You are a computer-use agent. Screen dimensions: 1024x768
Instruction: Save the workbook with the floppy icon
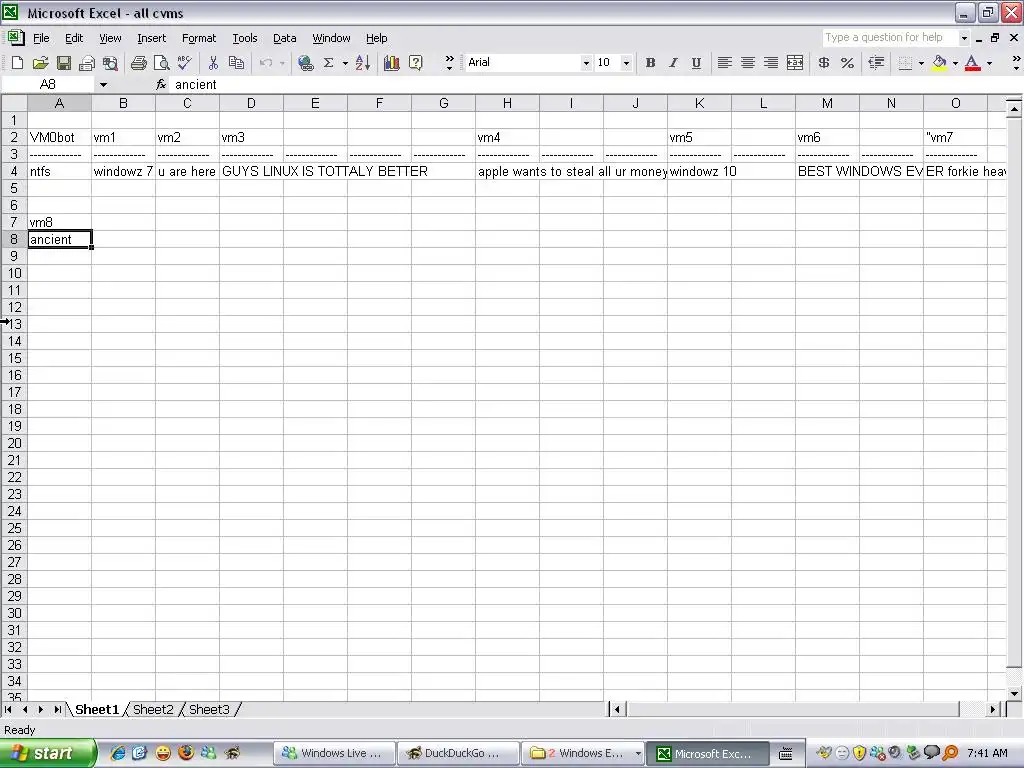(63, 63)
